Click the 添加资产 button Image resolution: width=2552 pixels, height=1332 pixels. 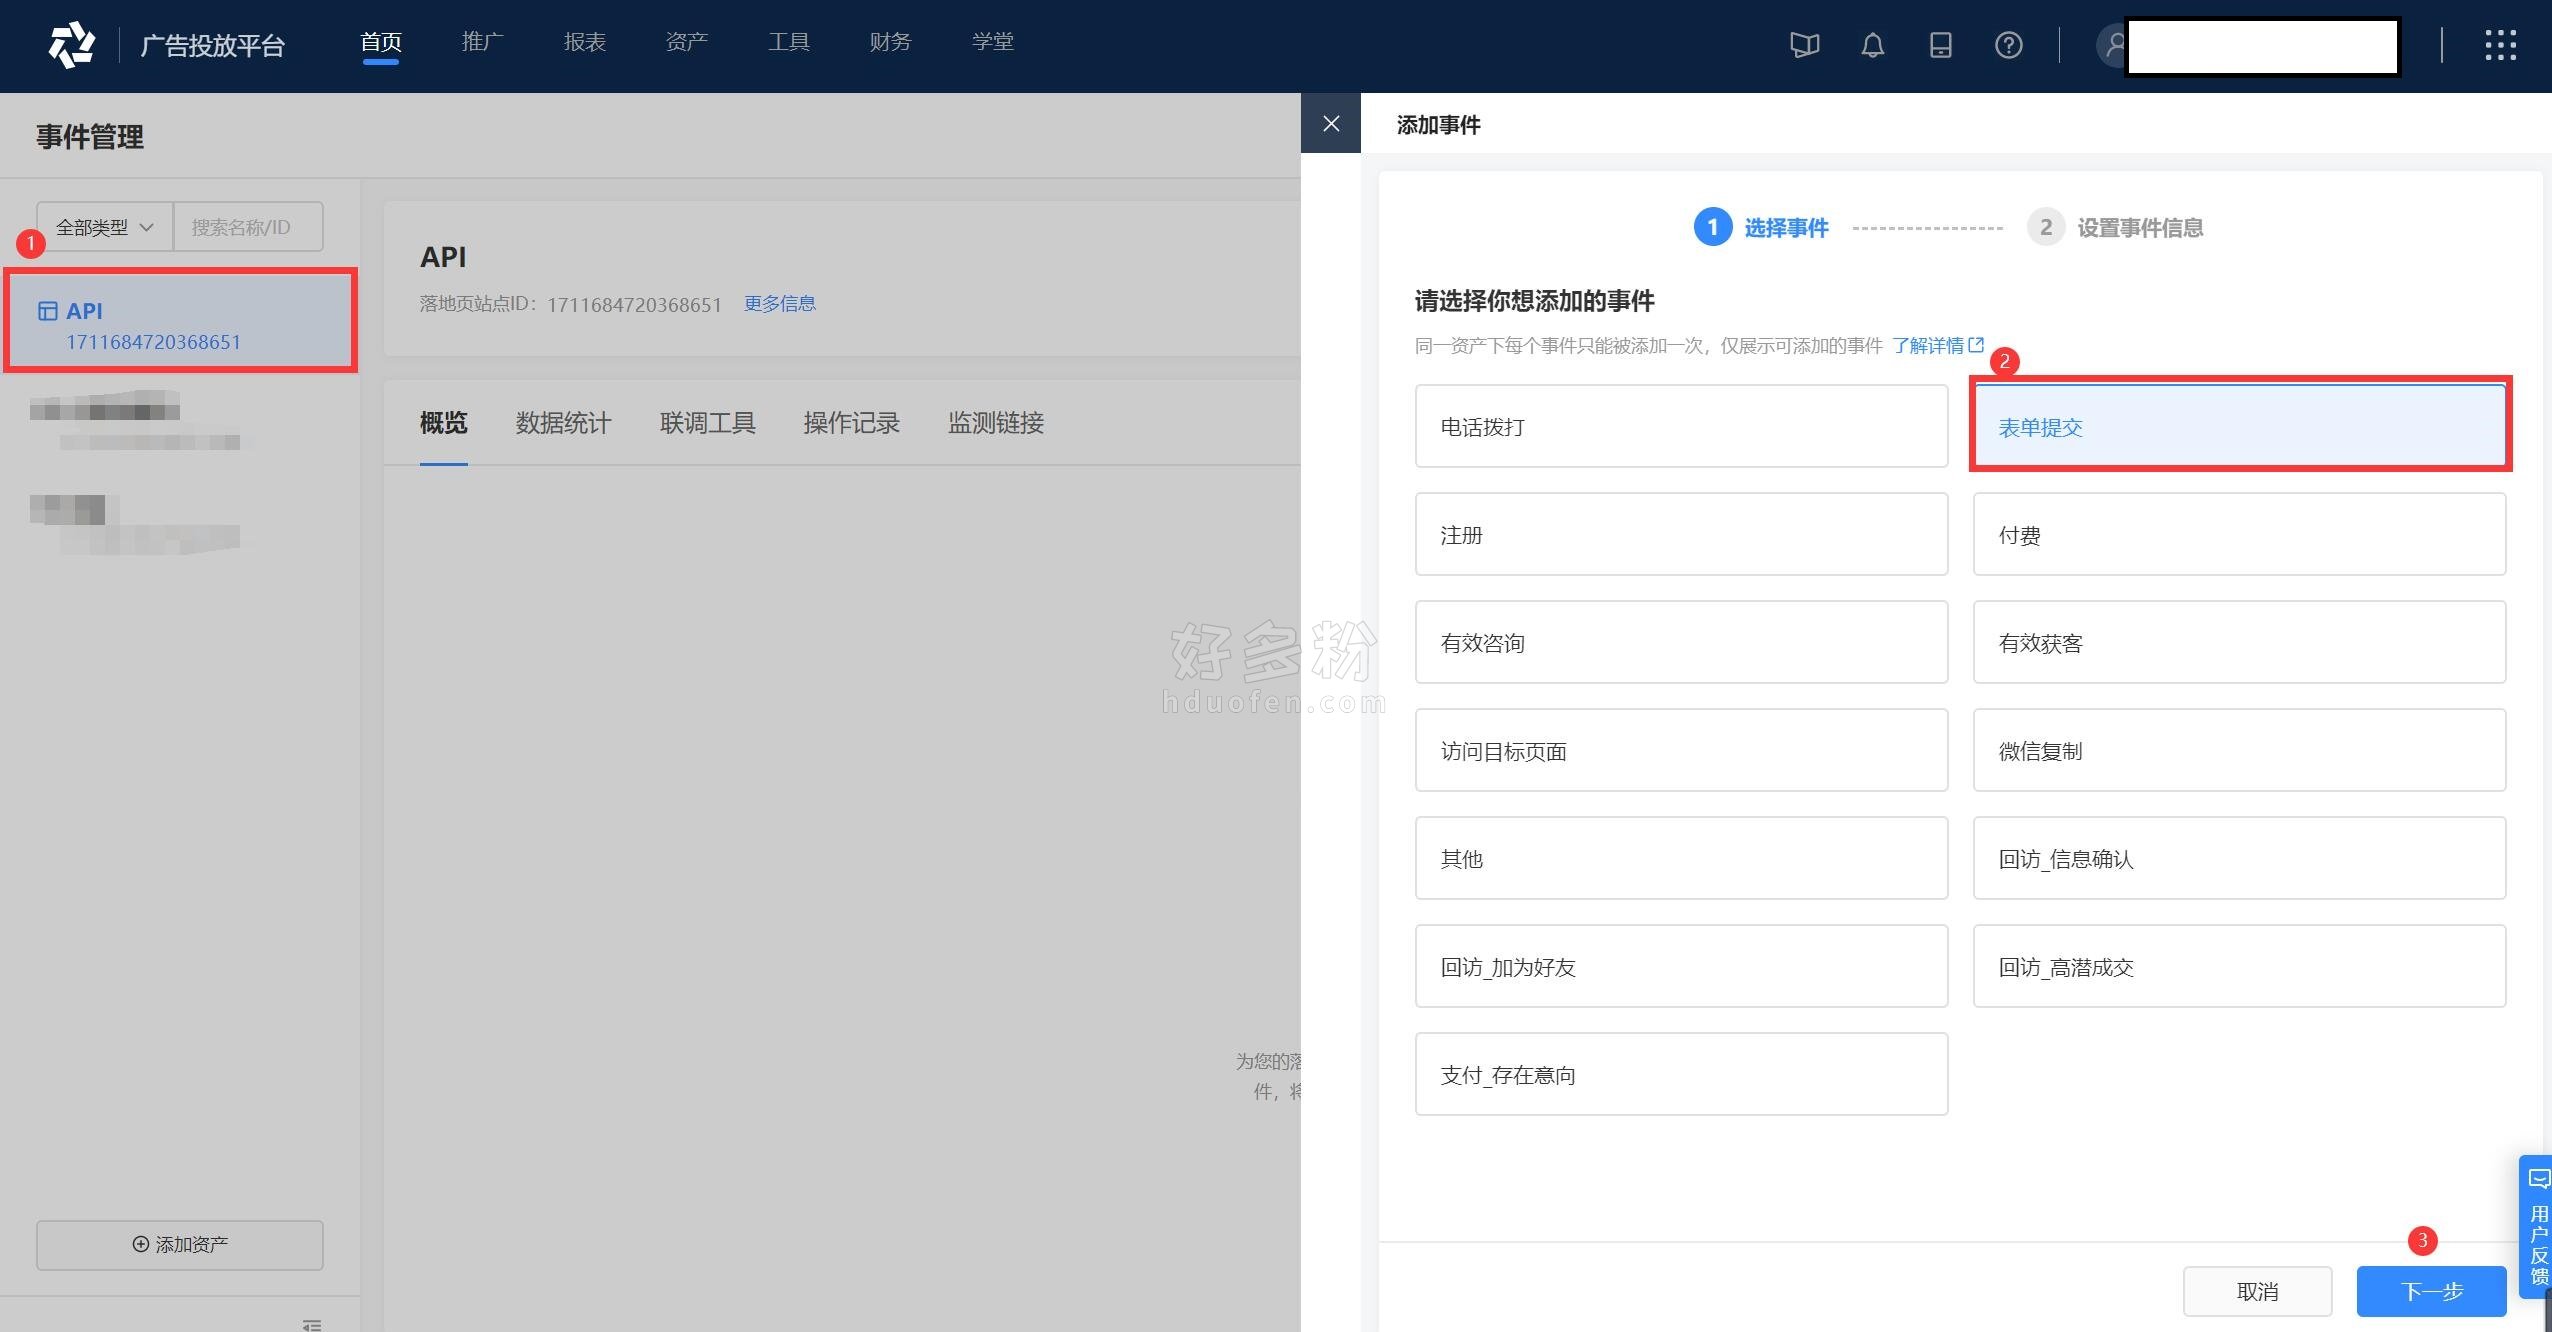click(180, 1245)
